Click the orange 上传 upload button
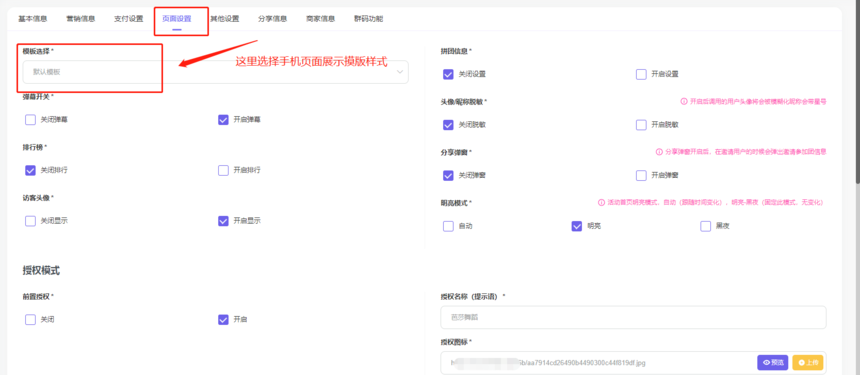The height and width of the screenshot is (375, 860). pyautogui.click(x=808, y=362)
